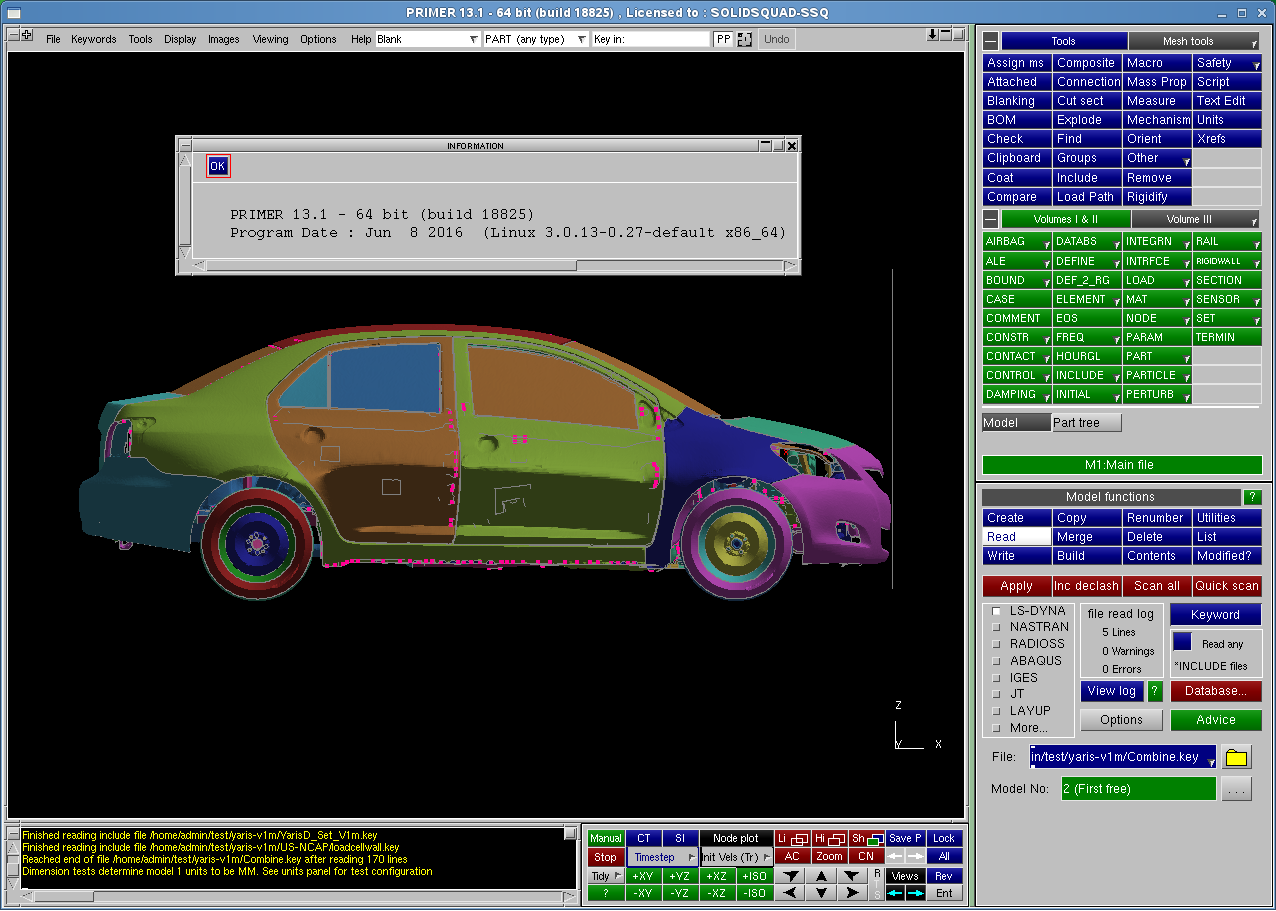1276x911 pixels.
Task: Click the green help icon beside View log
Action: pyautogui.click(x=1155, y=691)
